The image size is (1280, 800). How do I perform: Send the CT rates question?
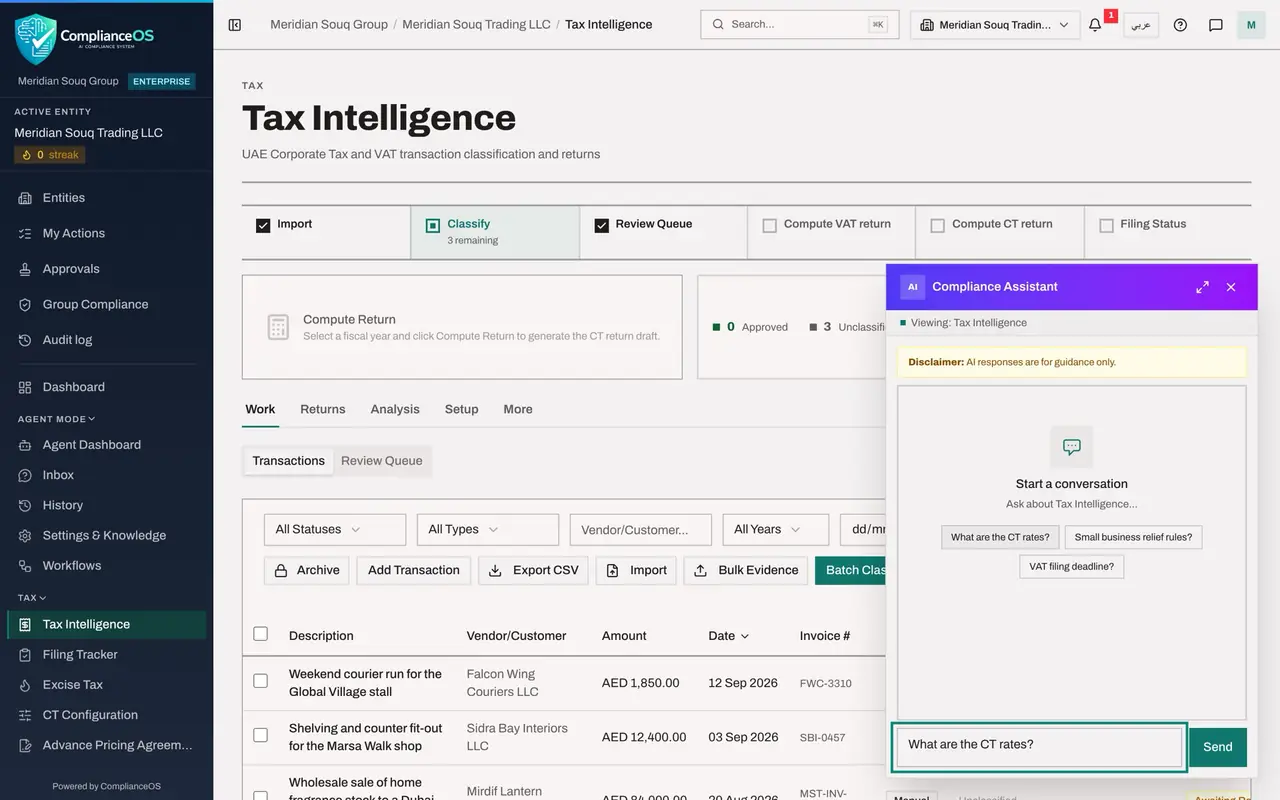tap(1218, 747)
